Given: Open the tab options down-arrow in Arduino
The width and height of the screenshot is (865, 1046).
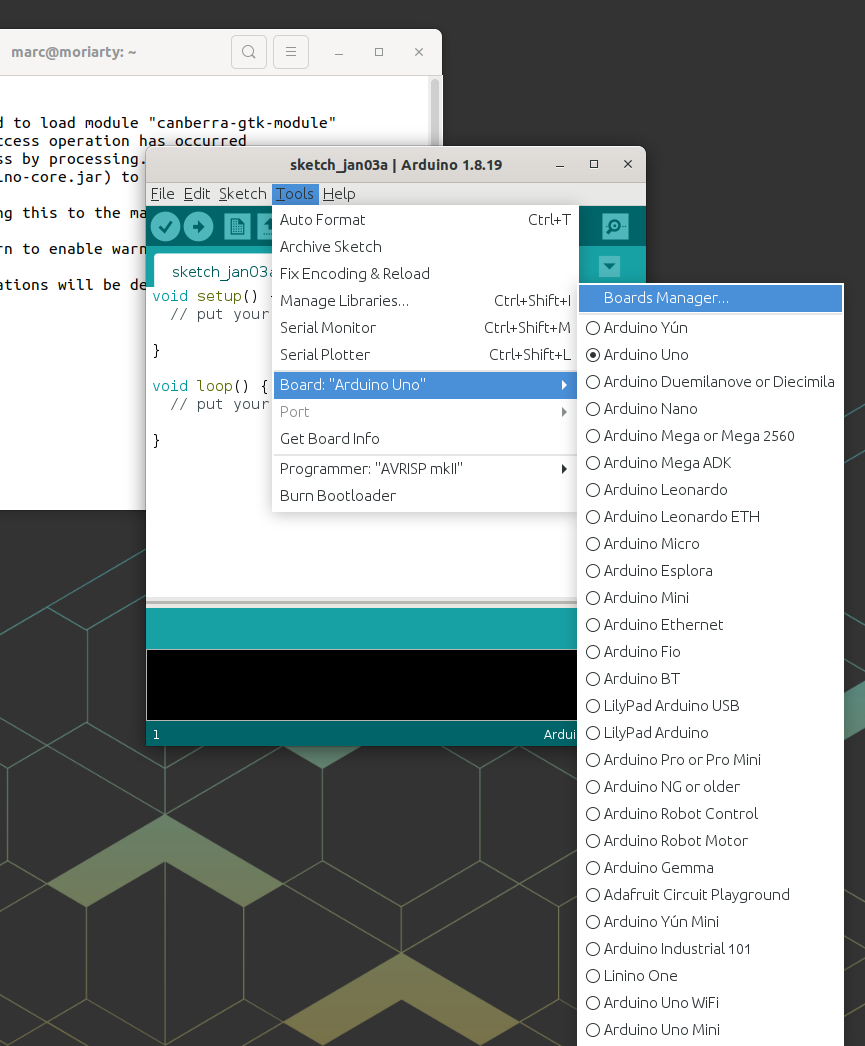Looking at the screenshot, I should coord(609,267).
